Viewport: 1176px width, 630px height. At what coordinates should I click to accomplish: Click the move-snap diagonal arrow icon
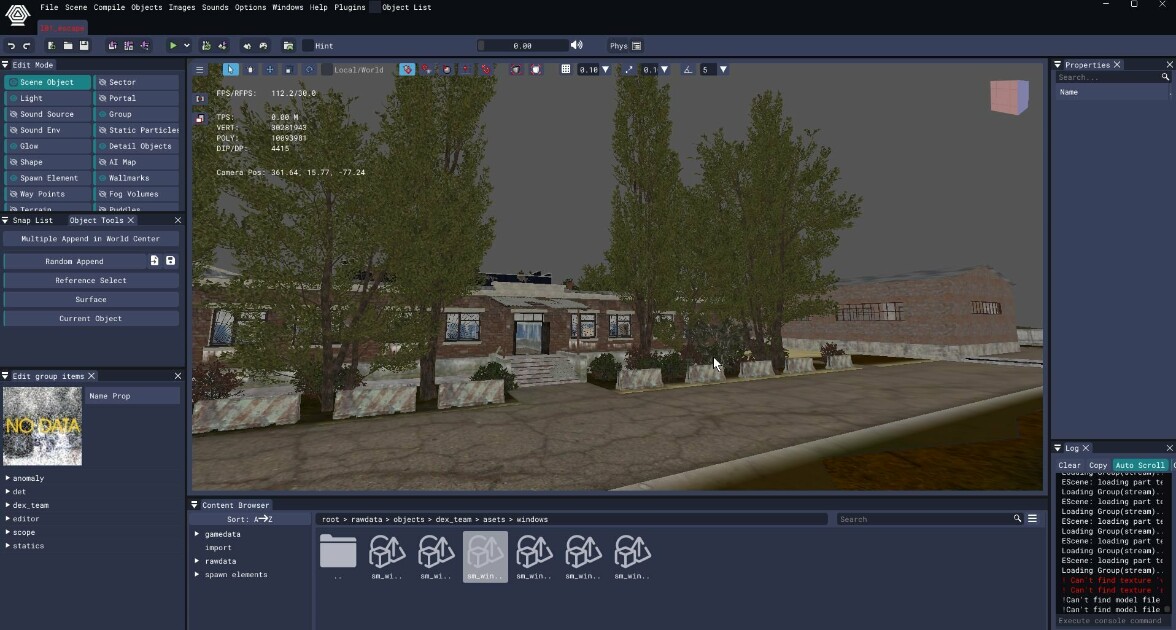[628, 69]
